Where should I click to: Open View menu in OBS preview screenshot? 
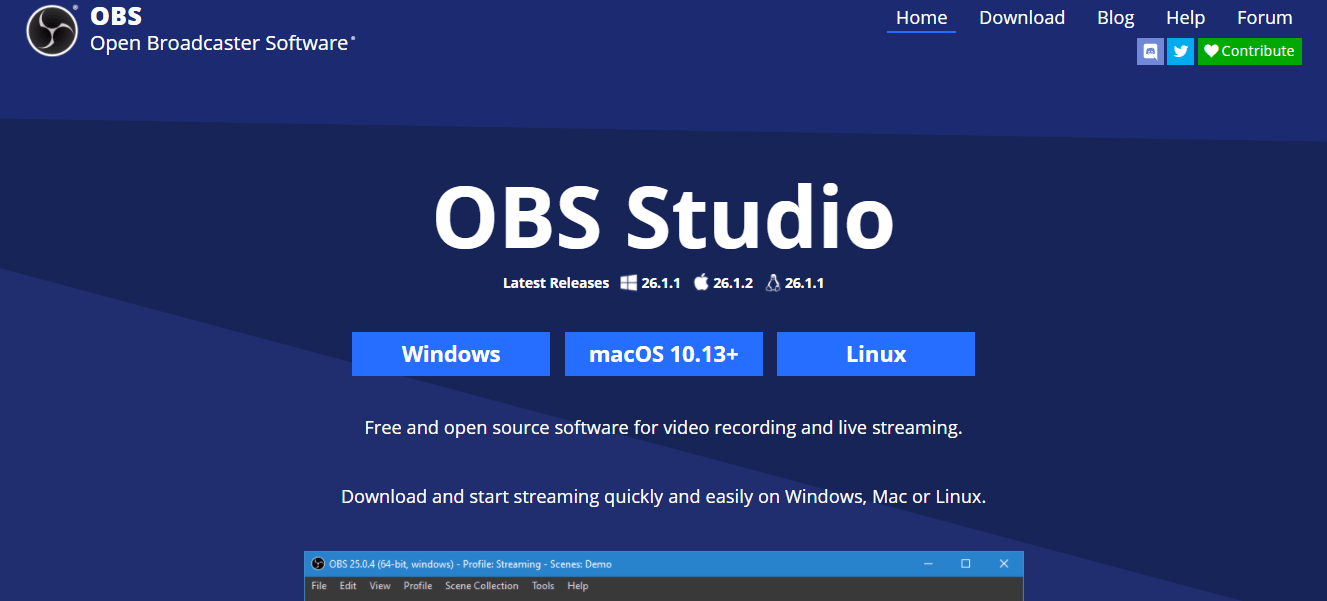[x=380, y=586]
